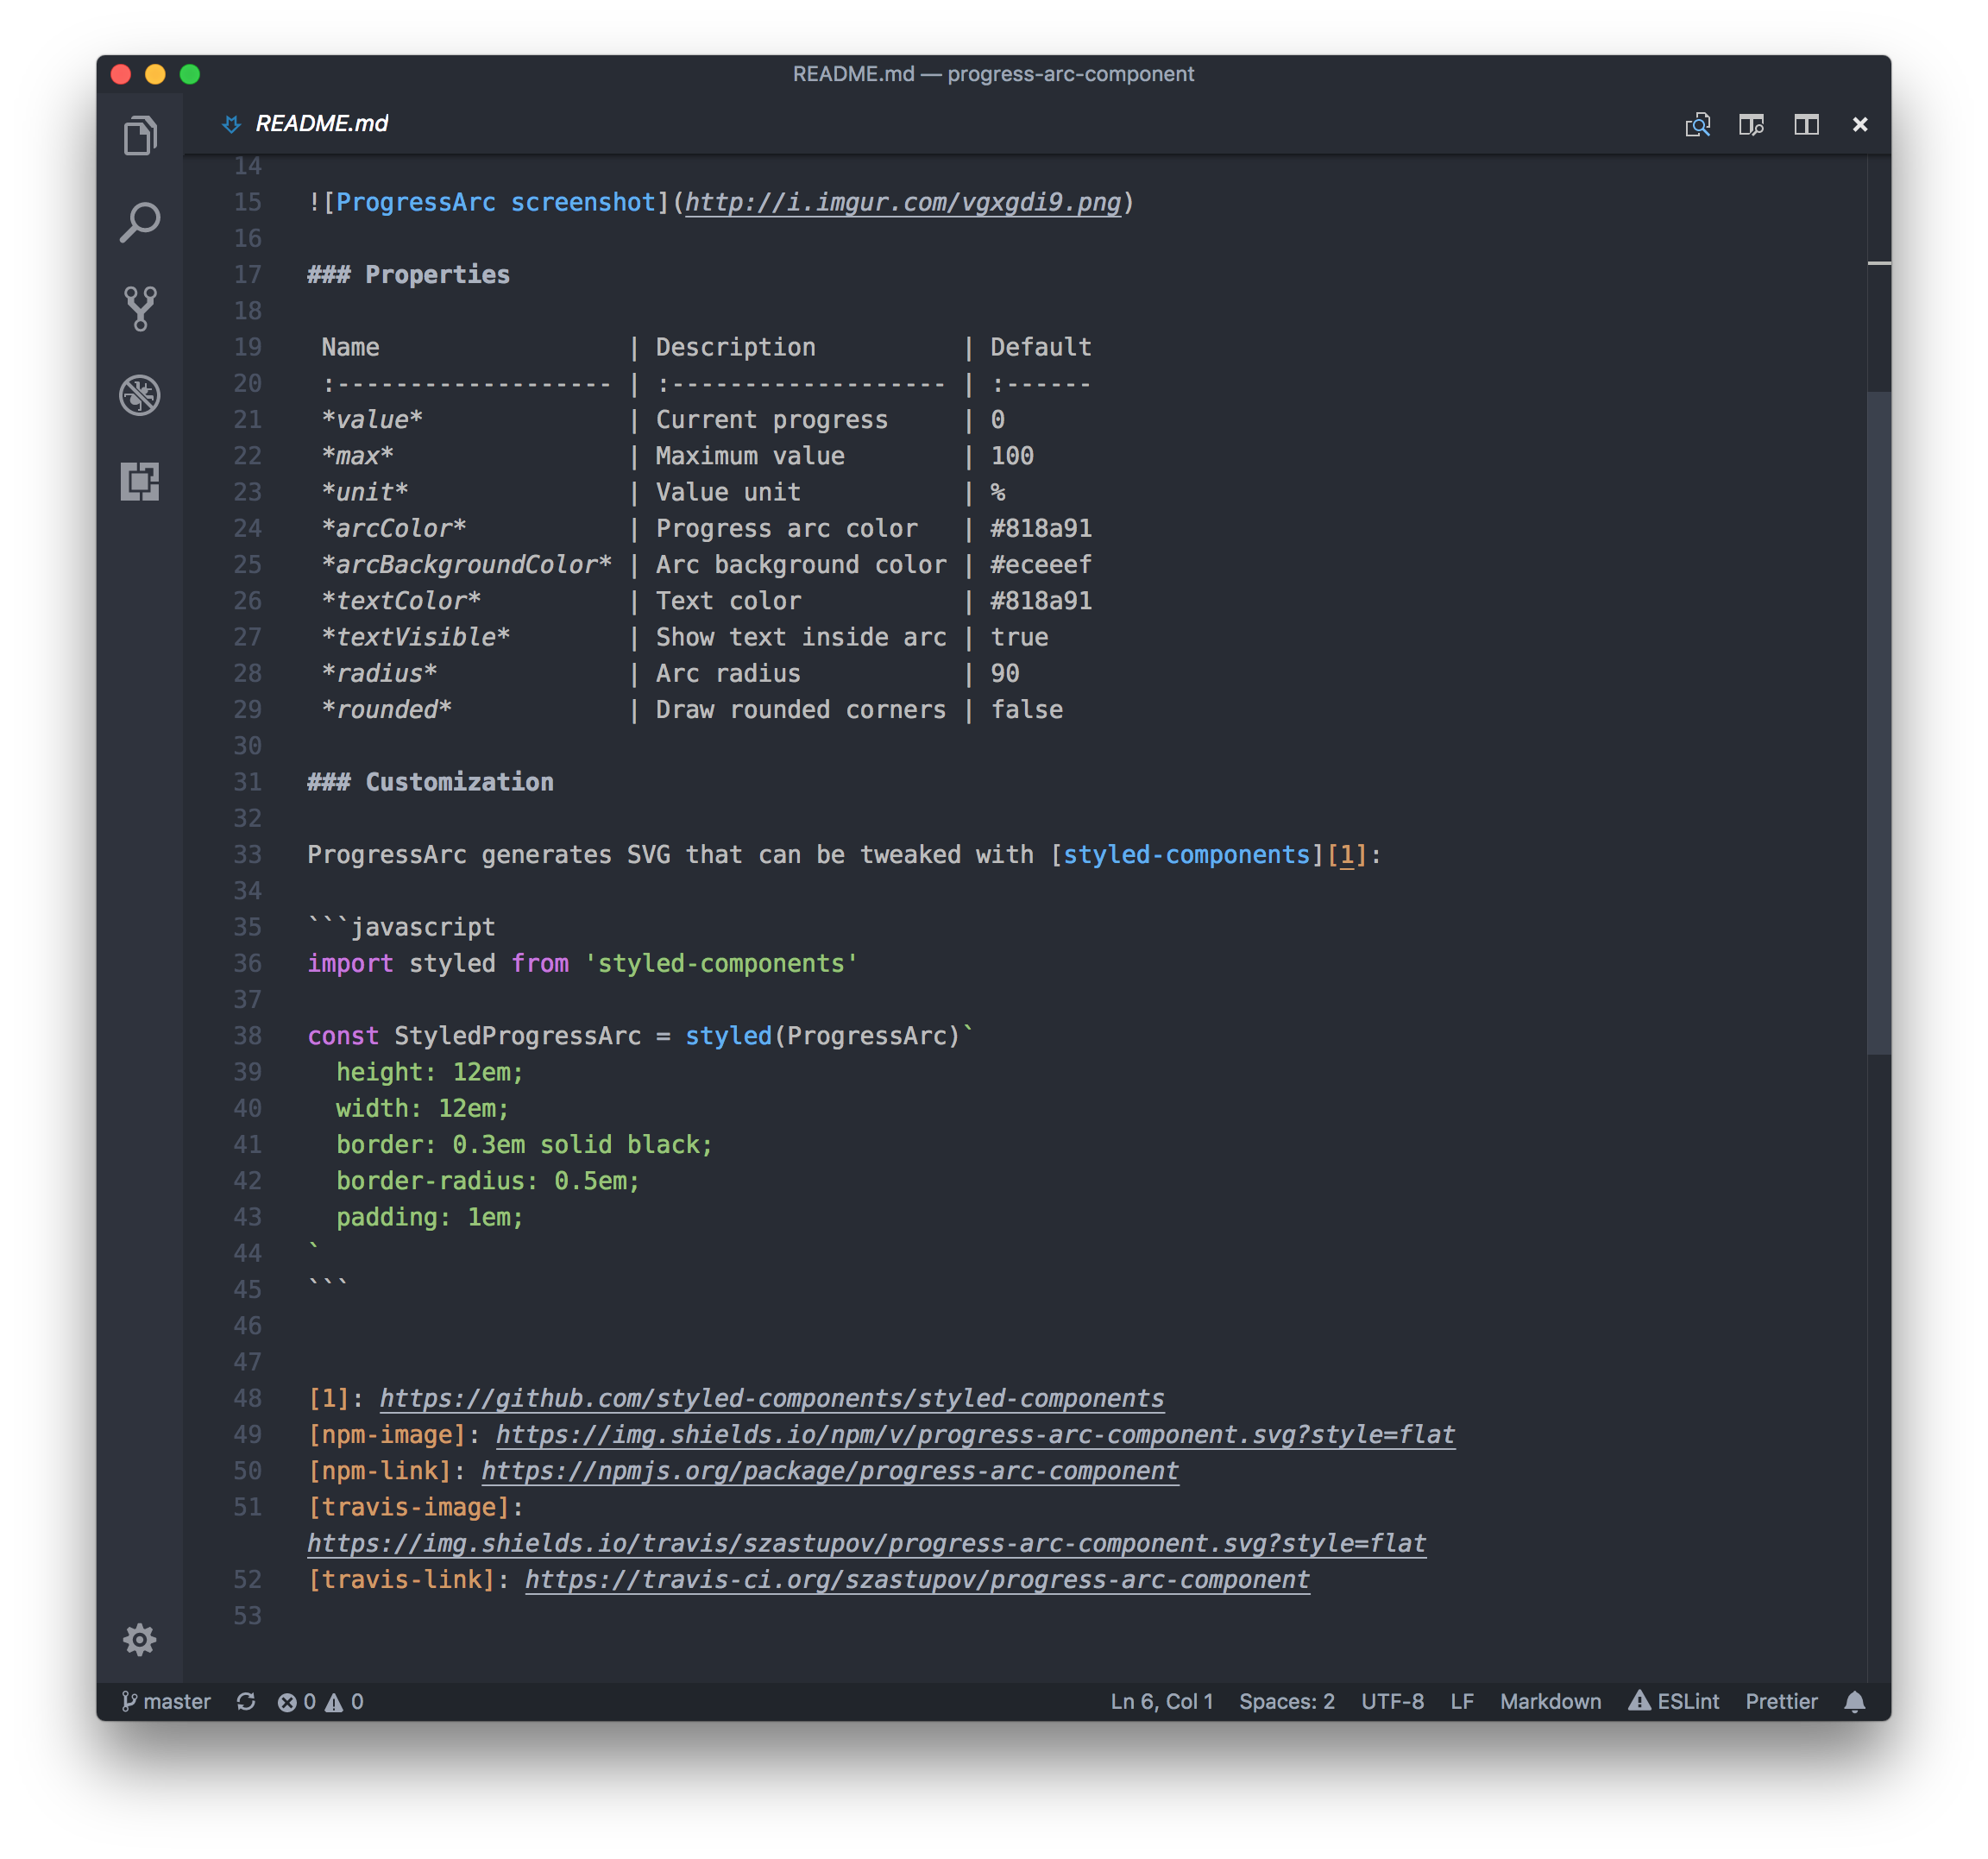
Task: Open the Extensions view
Action: [140, 481]
